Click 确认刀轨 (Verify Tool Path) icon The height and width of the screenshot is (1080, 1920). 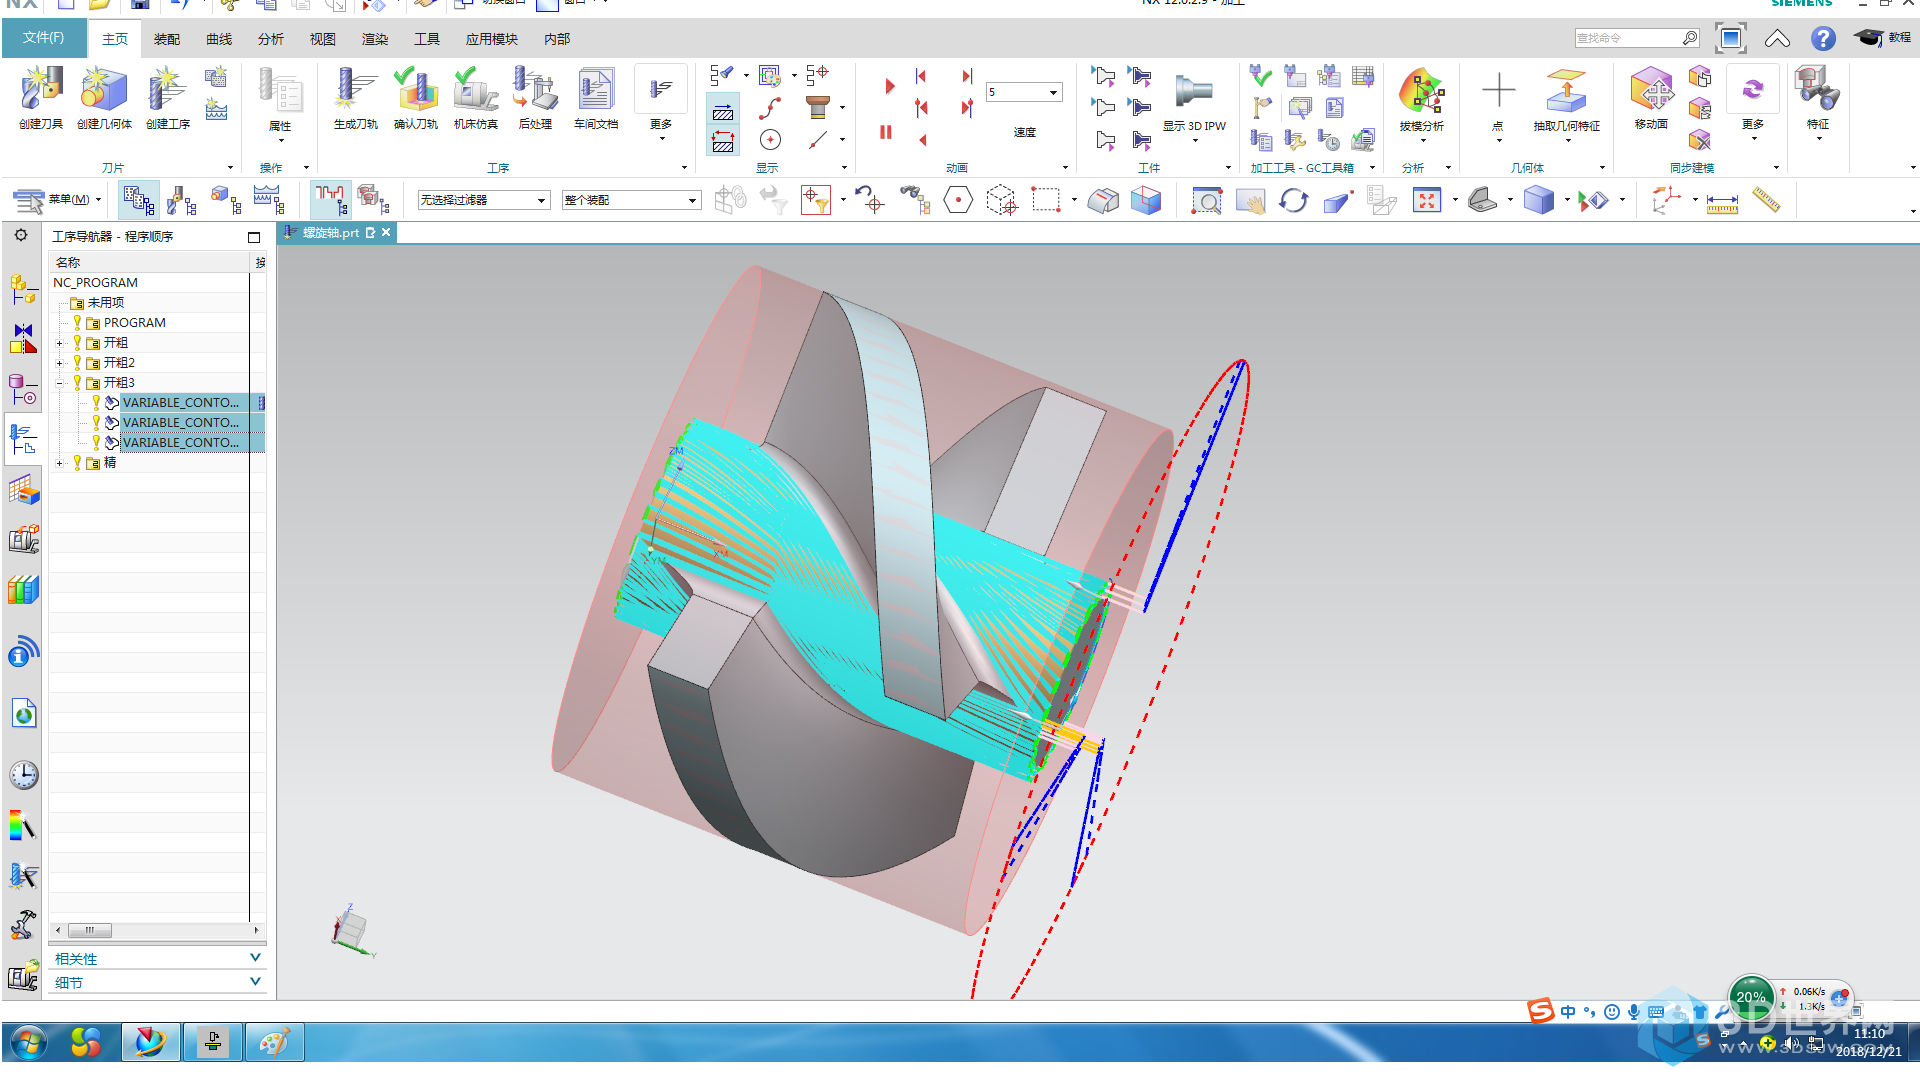[415, 98]
